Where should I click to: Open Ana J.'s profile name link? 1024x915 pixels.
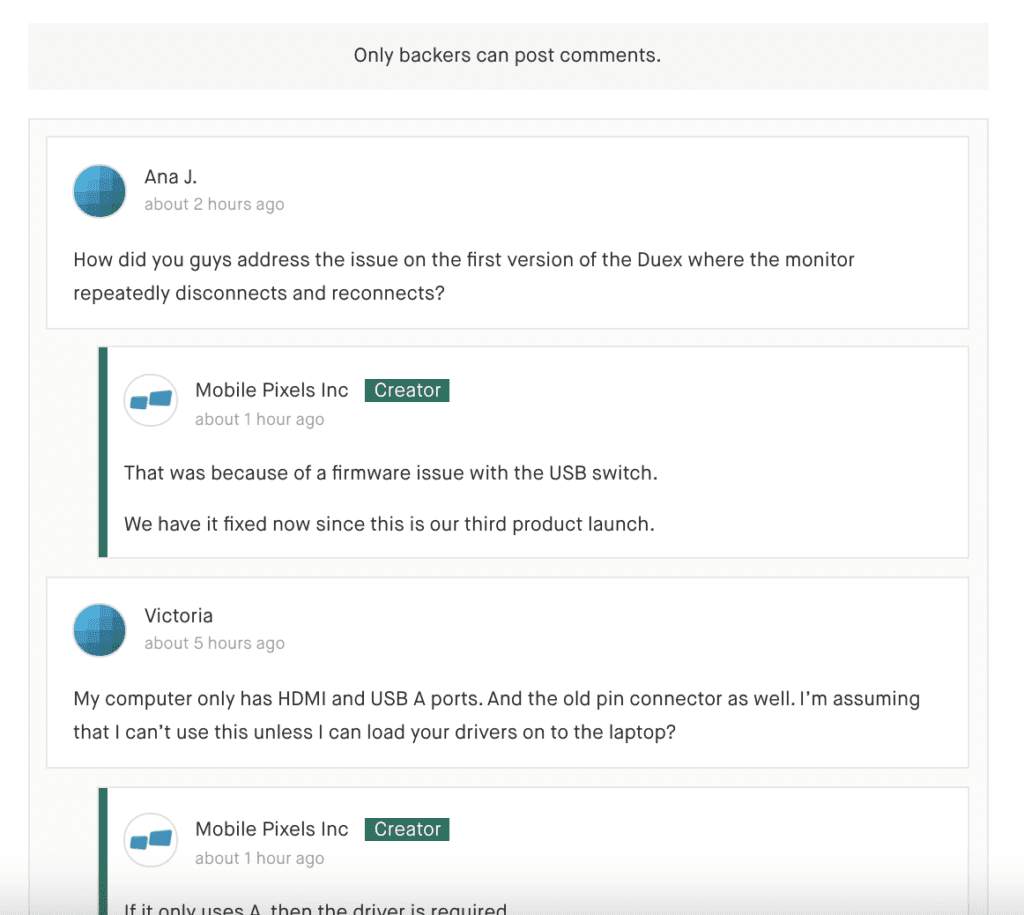click(x=170, y=176)
